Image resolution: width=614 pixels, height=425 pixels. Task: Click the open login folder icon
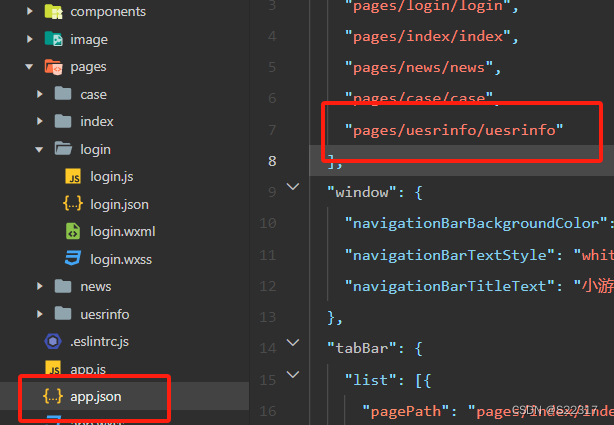tap(63, 149)
